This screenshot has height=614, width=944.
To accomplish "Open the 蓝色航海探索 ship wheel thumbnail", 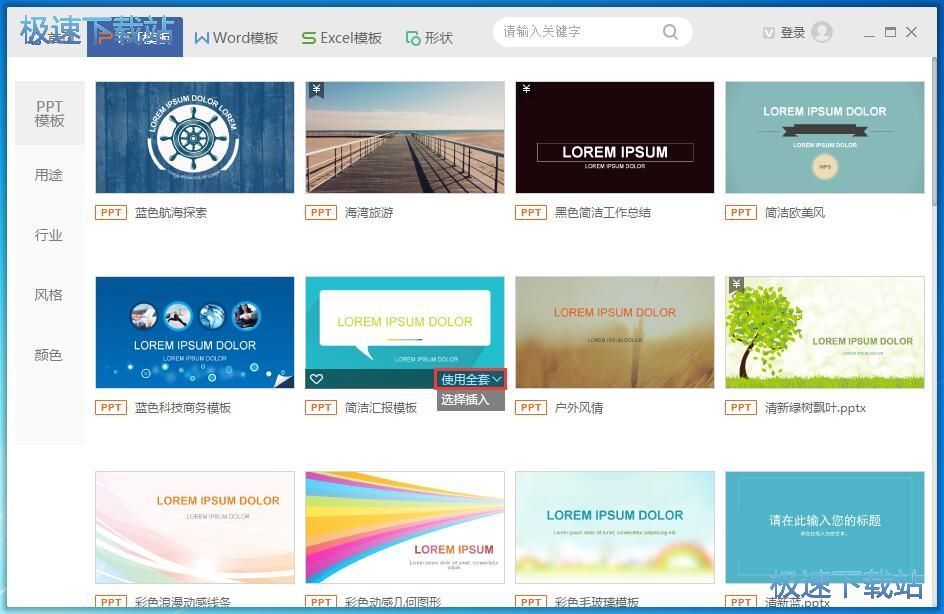I will (x=195, y=137).
